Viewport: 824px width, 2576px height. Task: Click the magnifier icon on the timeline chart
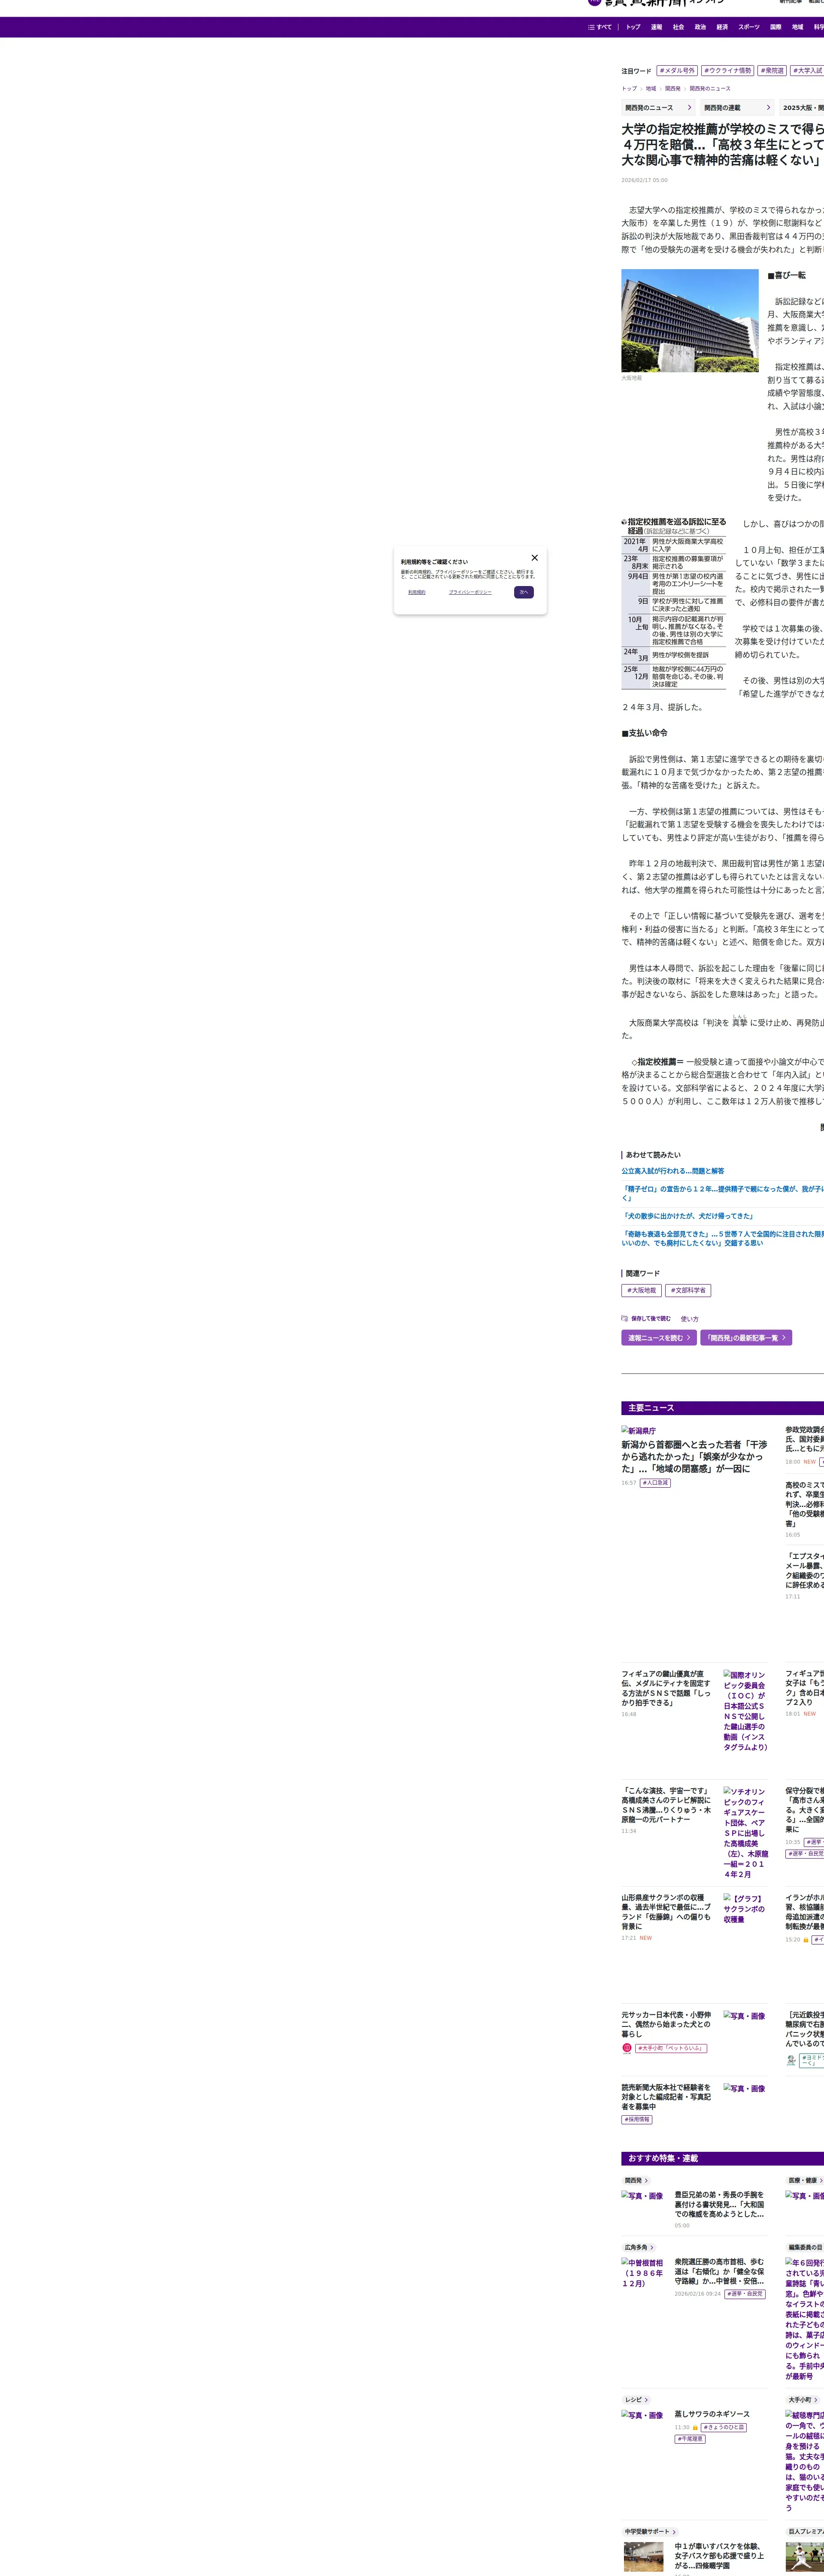[x=624, y=522]
